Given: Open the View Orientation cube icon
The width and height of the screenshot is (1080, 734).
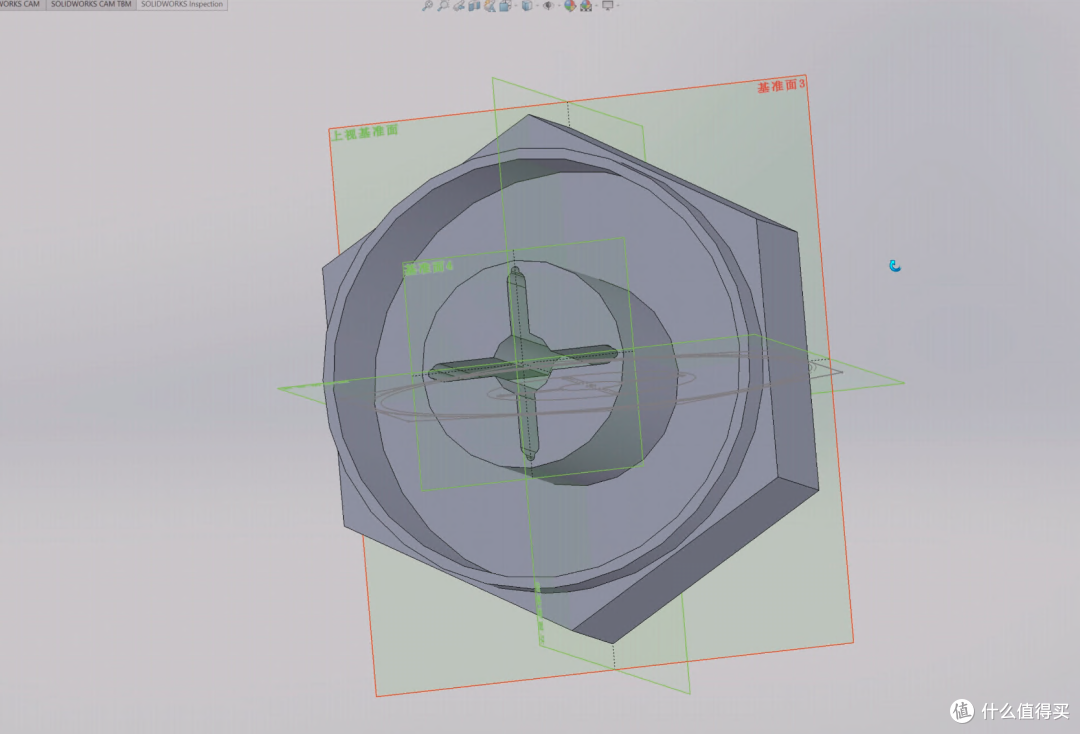Looking at the screenshot, I should (506, 6).
